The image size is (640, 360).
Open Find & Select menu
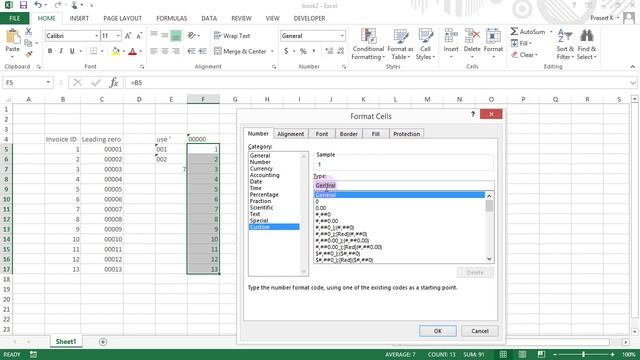pyautogui.click(x=587, y=44)
